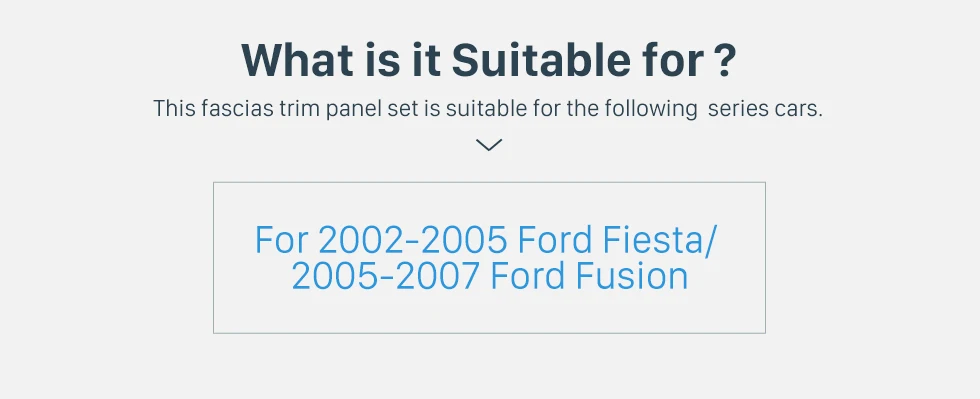Viewport: 980px width, 399px height.
Task: Click the word 'Fusion' in blue text
Action: pos(632,276)
